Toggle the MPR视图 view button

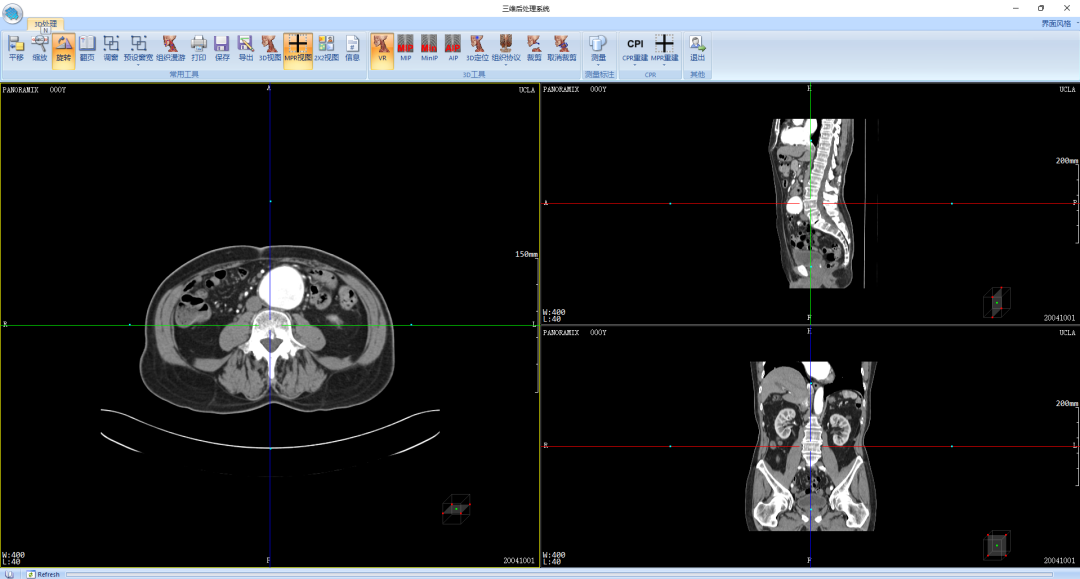point(298,49)
